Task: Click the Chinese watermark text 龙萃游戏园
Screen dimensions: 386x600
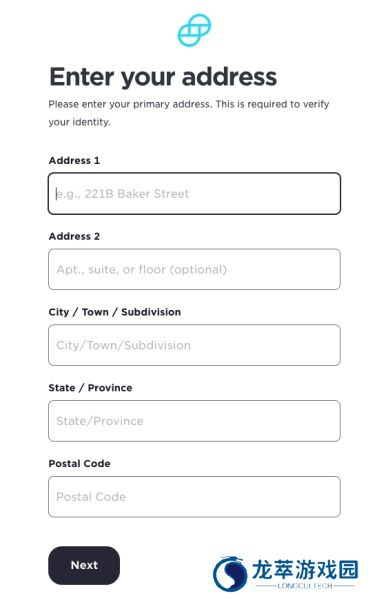Action: (x=305, y=570)
